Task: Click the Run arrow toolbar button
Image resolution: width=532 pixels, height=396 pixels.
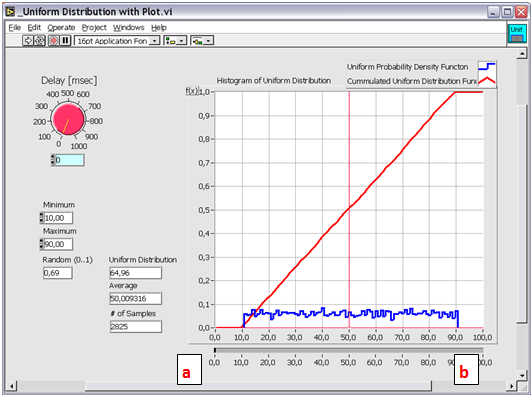Action: point(28,41)
